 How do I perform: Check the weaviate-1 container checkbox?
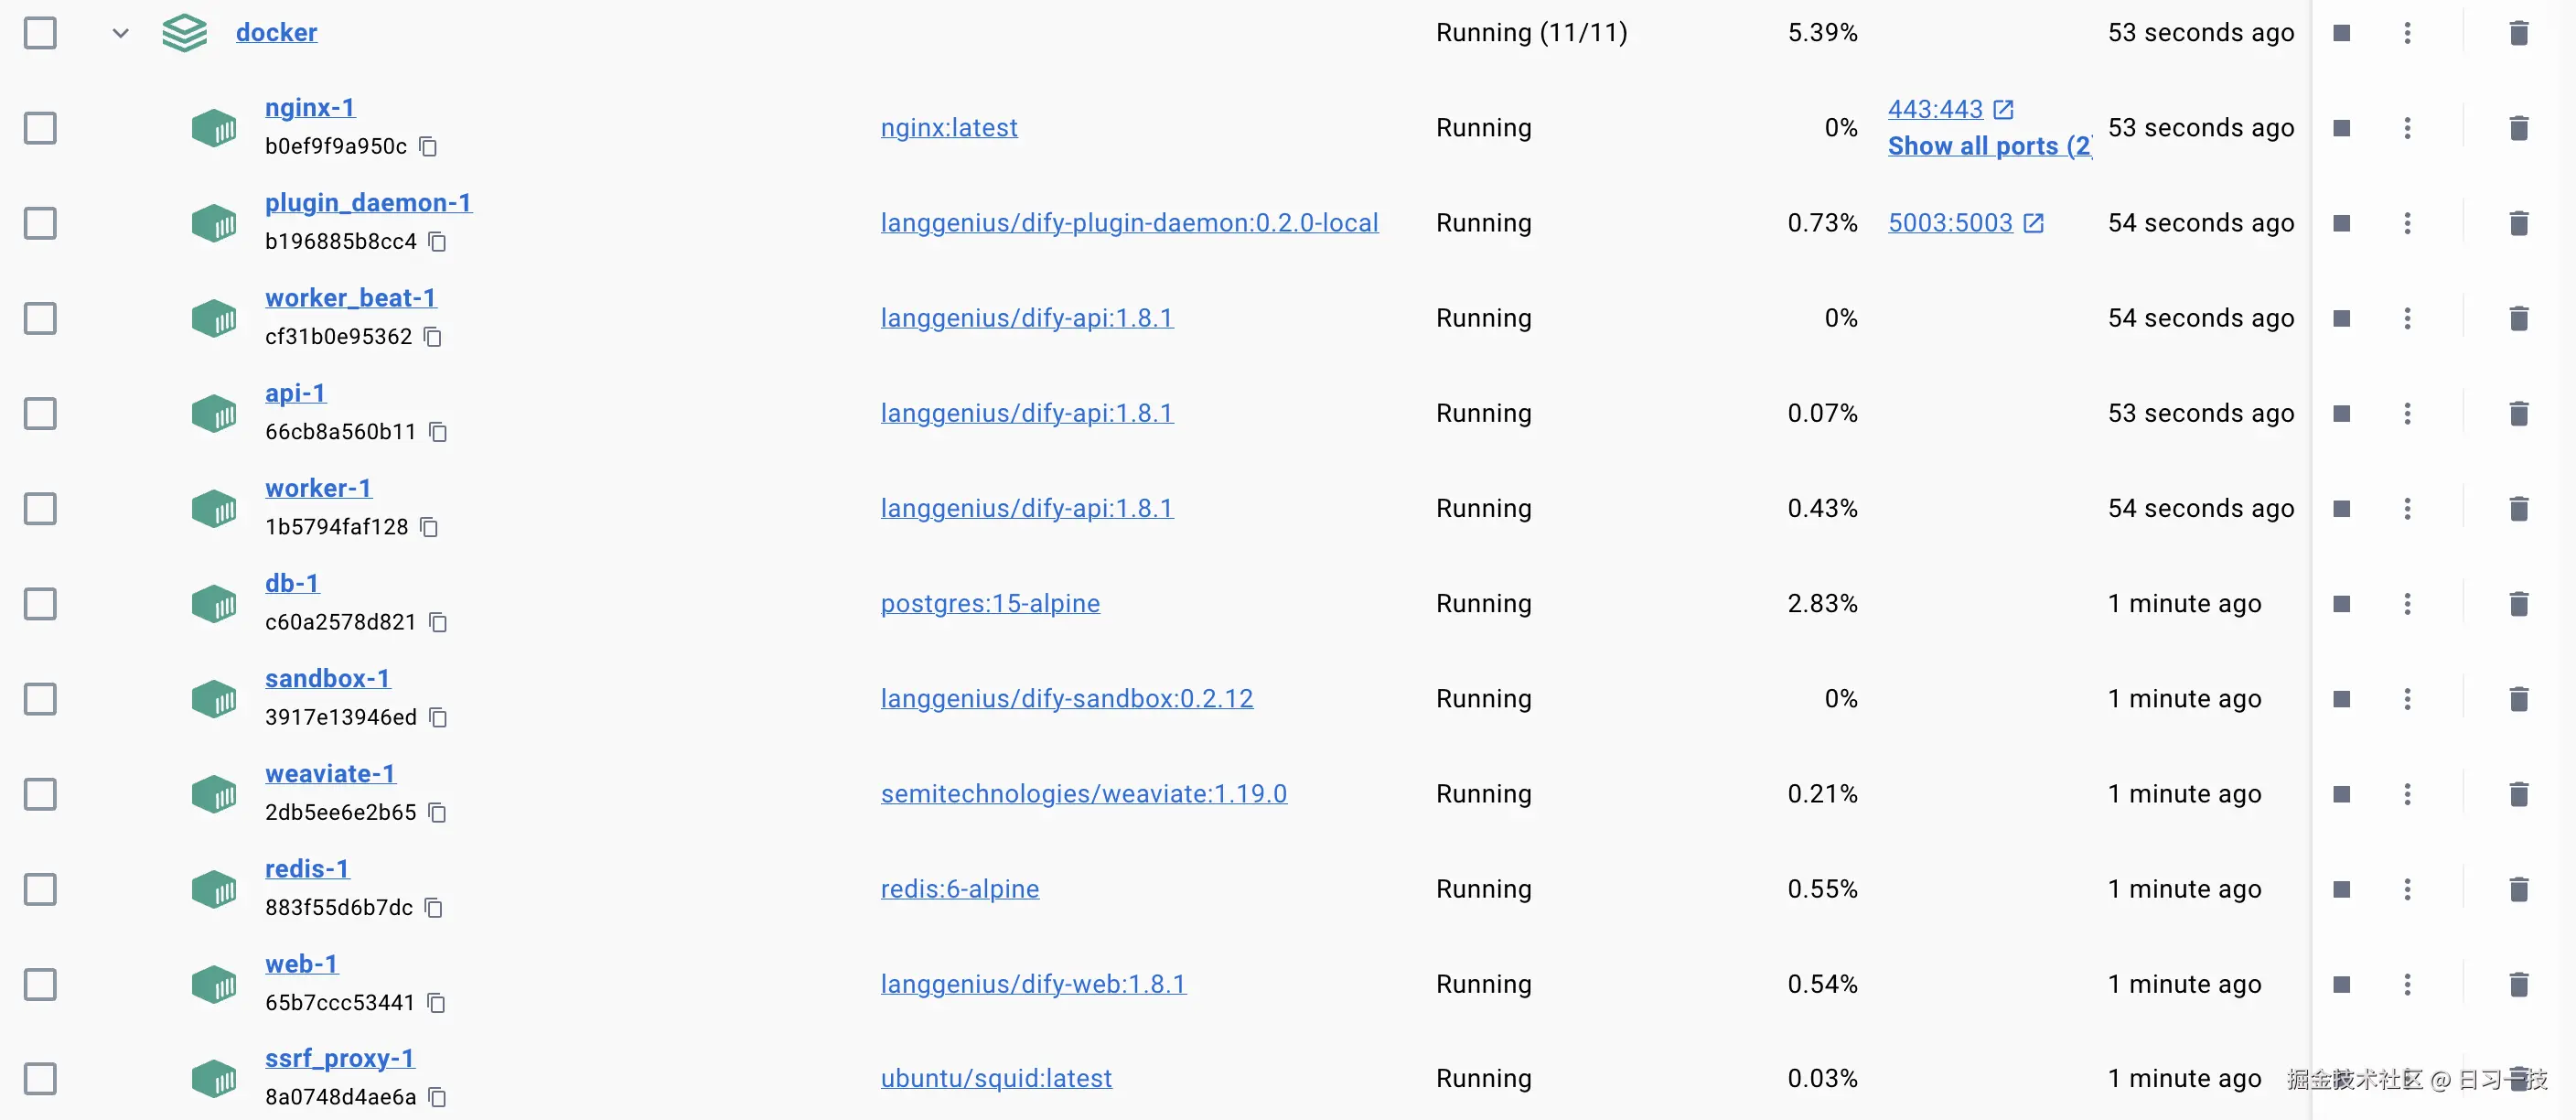40,794
